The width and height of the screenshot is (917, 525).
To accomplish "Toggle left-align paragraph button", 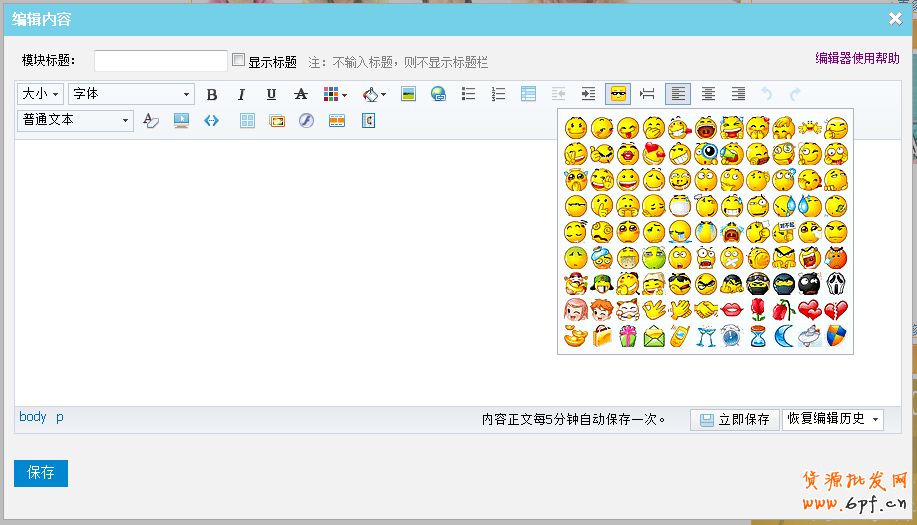I will pyautogui.click(x=678, y=94).
